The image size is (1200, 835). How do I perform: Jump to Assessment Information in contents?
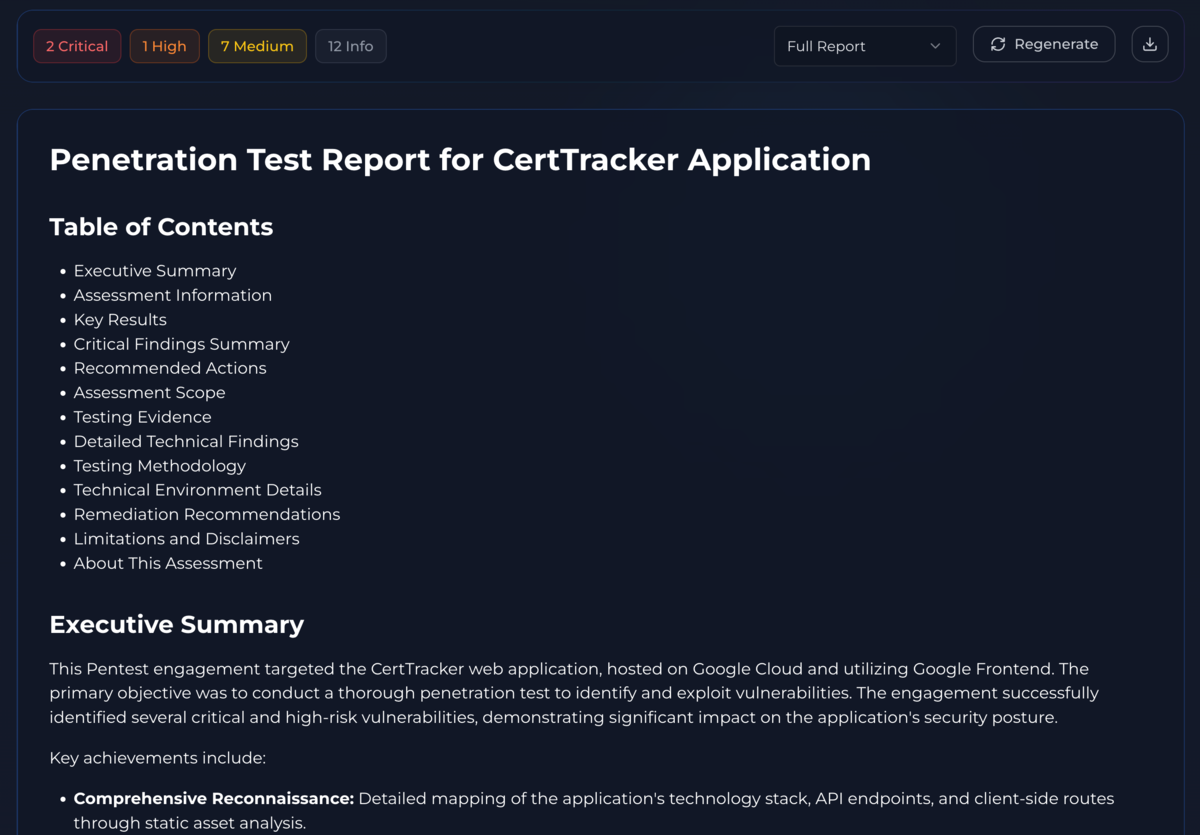click(173, 295)
